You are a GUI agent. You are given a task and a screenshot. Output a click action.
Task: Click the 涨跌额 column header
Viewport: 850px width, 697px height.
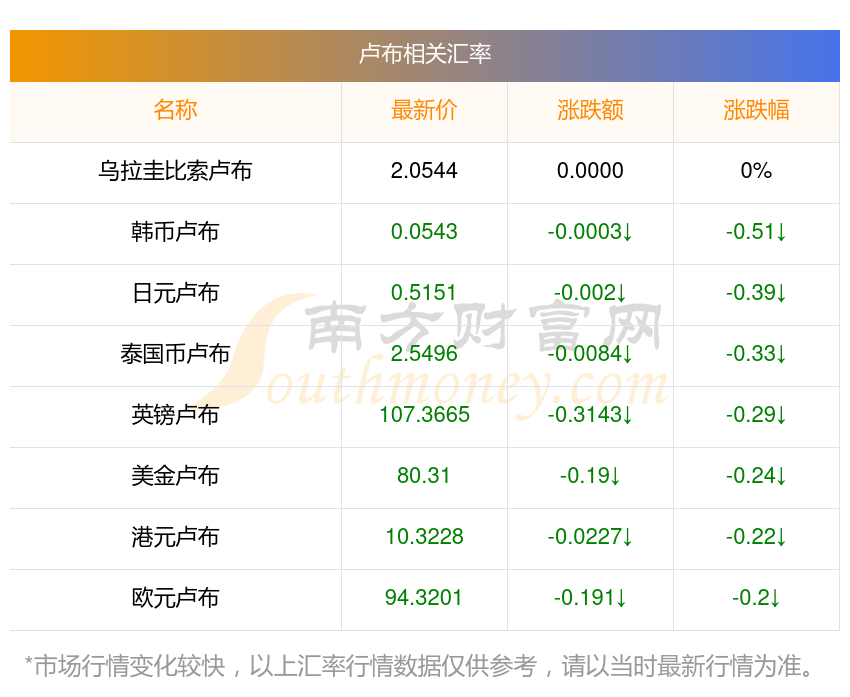(x=590, y=110)
